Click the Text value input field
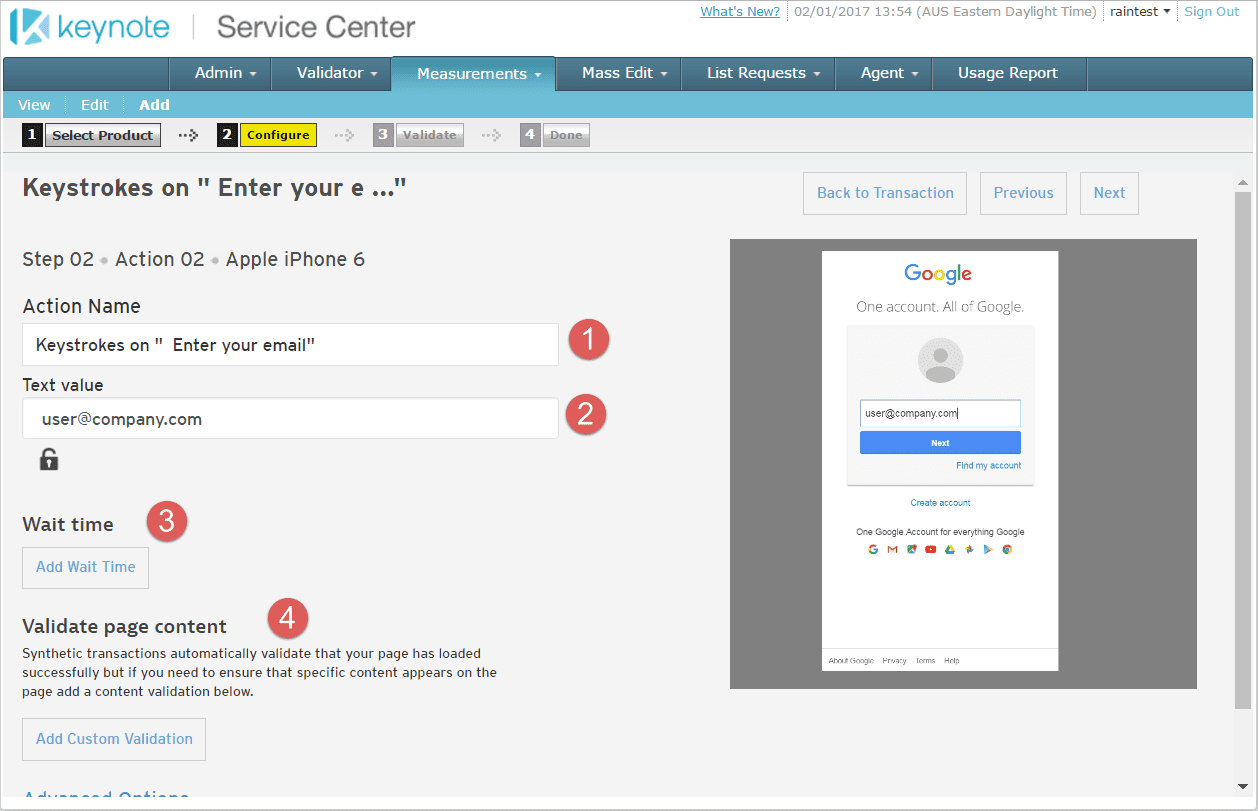This screenshot has width=1258, height=811. pyautogui.click(x=290, y=419)
